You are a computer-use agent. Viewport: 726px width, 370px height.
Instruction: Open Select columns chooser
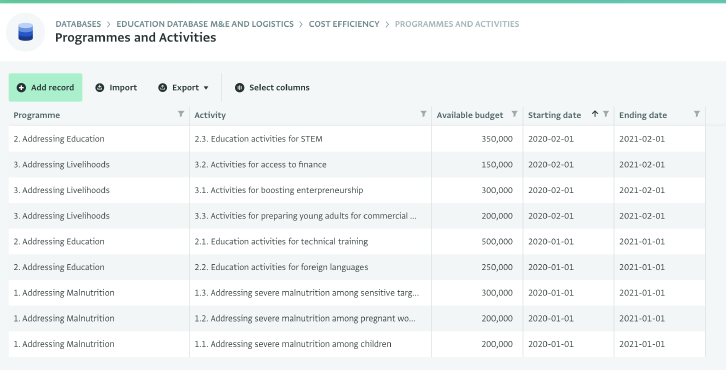(272, 88)
